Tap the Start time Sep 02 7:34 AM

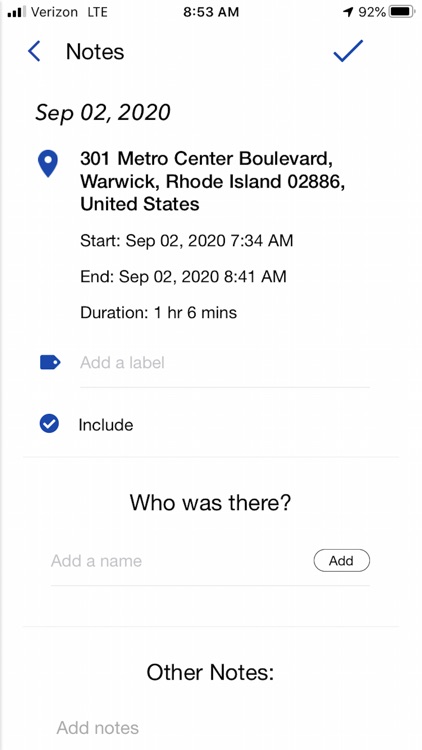pos(187,241)
